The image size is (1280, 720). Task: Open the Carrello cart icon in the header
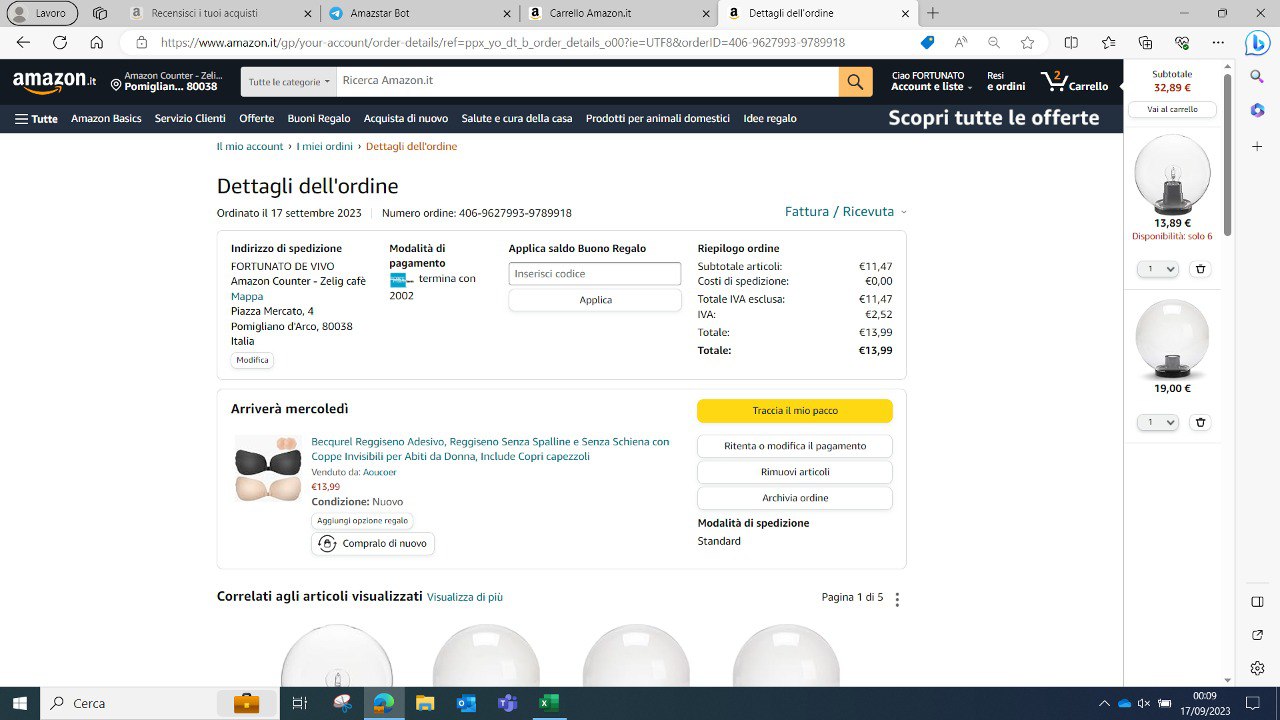point(1074,82)
